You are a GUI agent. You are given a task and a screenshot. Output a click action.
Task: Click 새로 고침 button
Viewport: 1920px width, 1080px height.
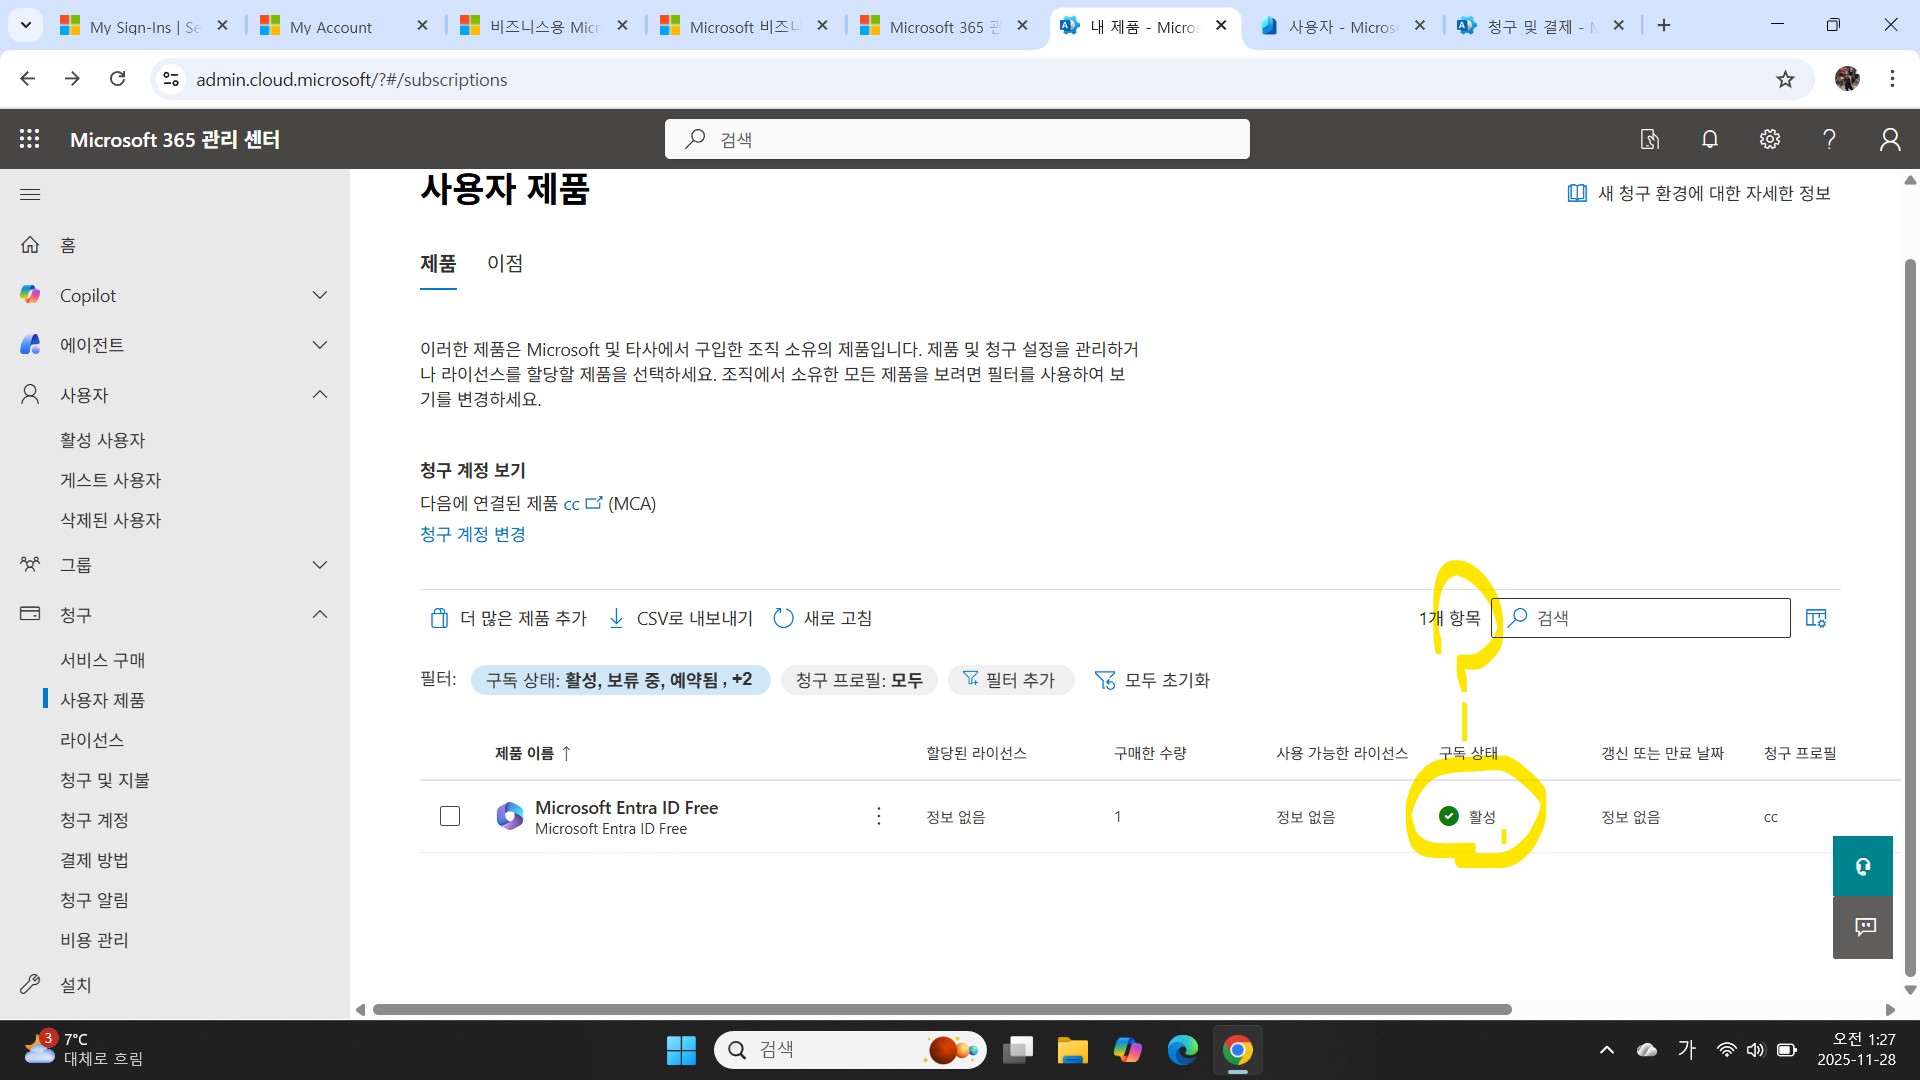[x=823, y=618]
